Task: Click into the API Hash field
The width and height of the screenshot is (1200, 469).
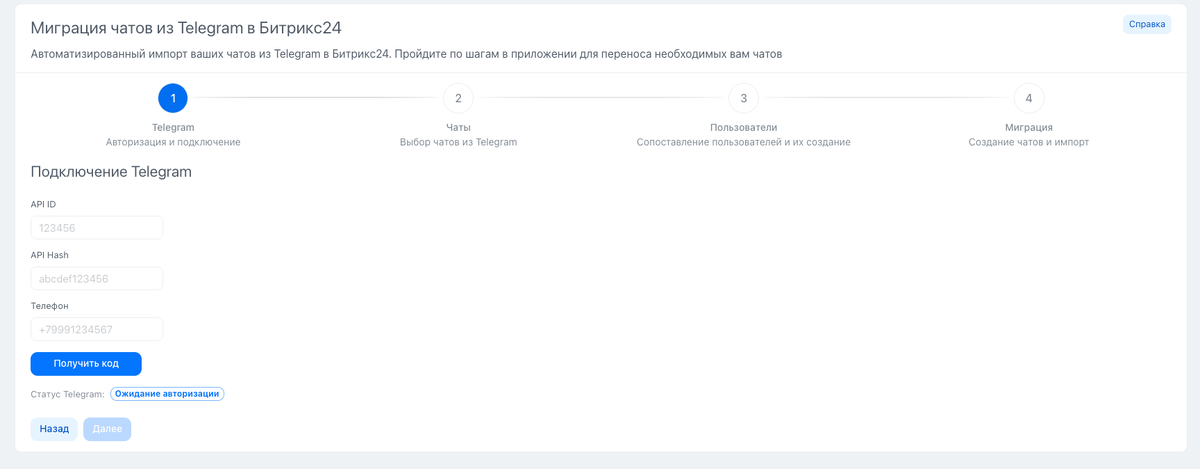Action: pyautogui.click(x=97, y=278)
